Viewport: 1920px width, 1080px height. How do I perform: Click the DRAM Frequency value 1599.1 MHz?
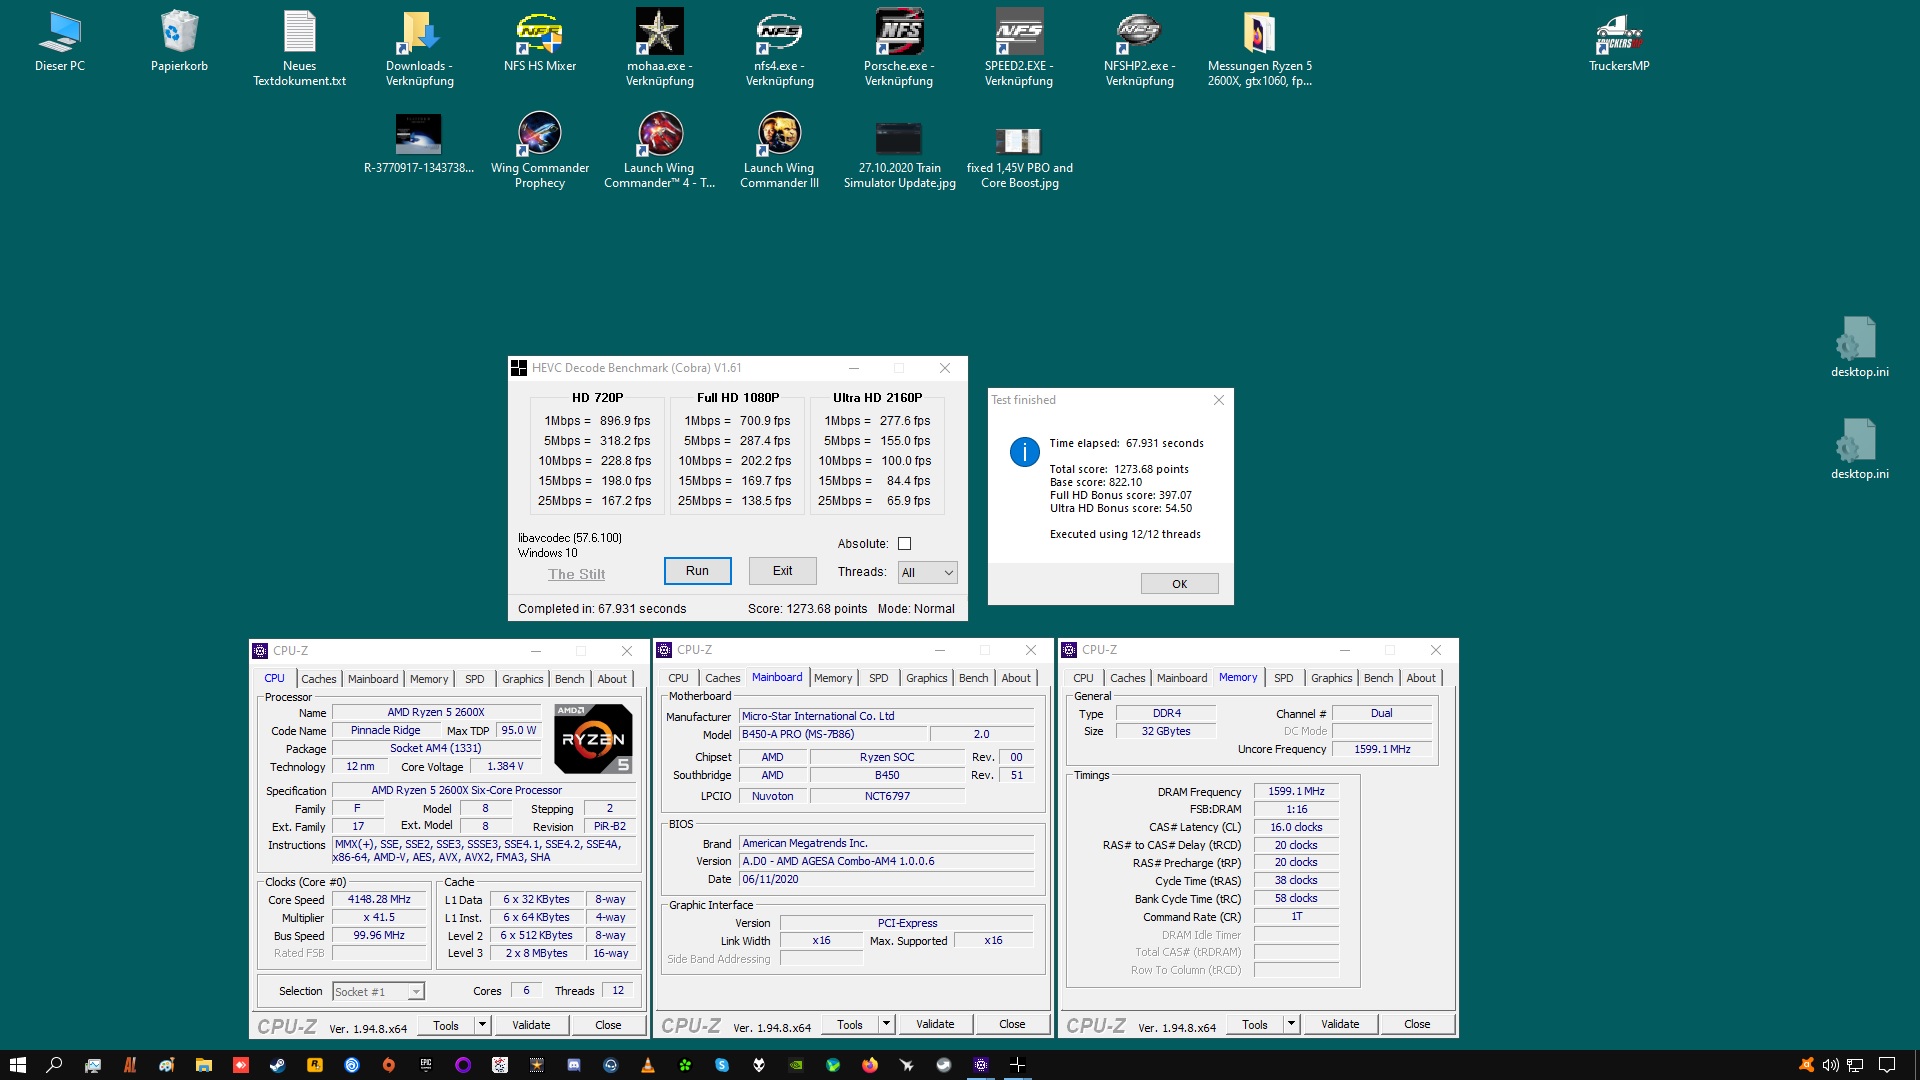point(1296,791)
